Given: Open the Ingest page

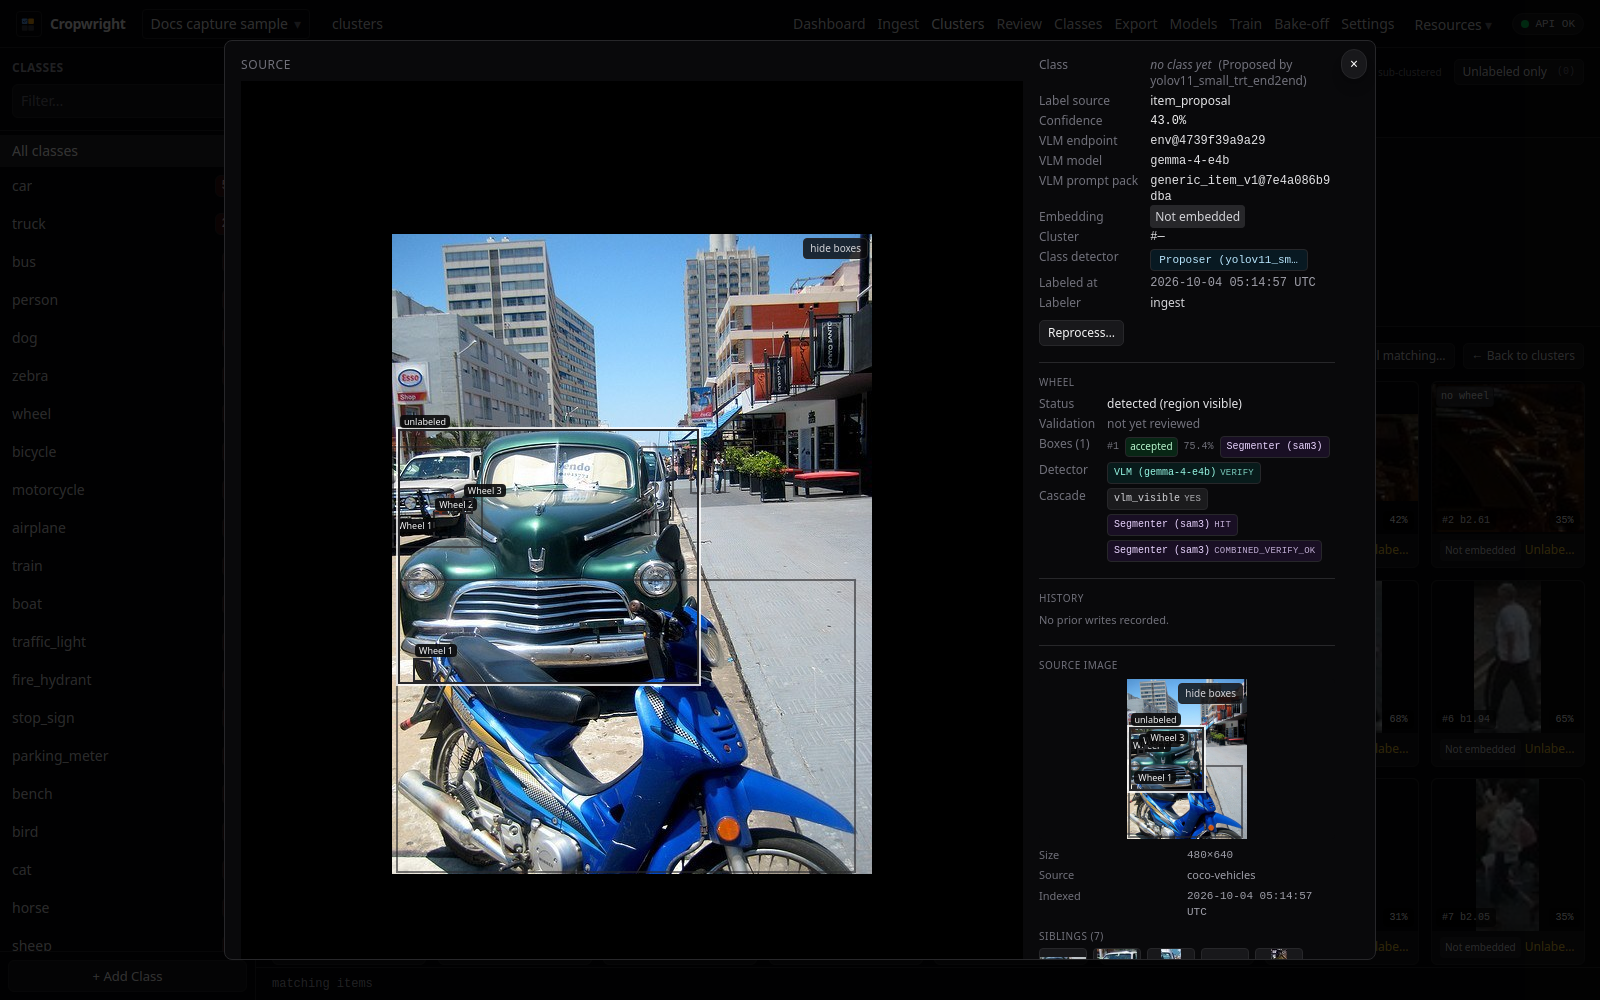Looking at the screenshot, I should click(x=898, y=24).
